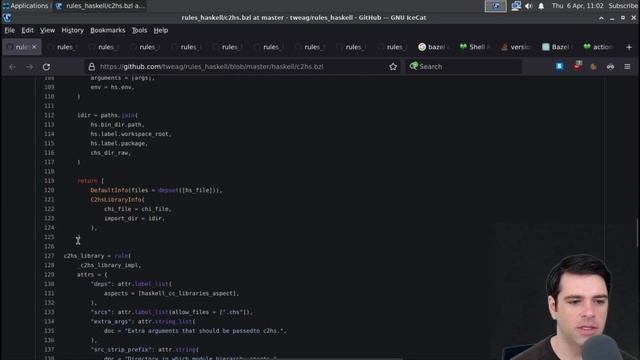Close the active rules tab

point(34,47)
